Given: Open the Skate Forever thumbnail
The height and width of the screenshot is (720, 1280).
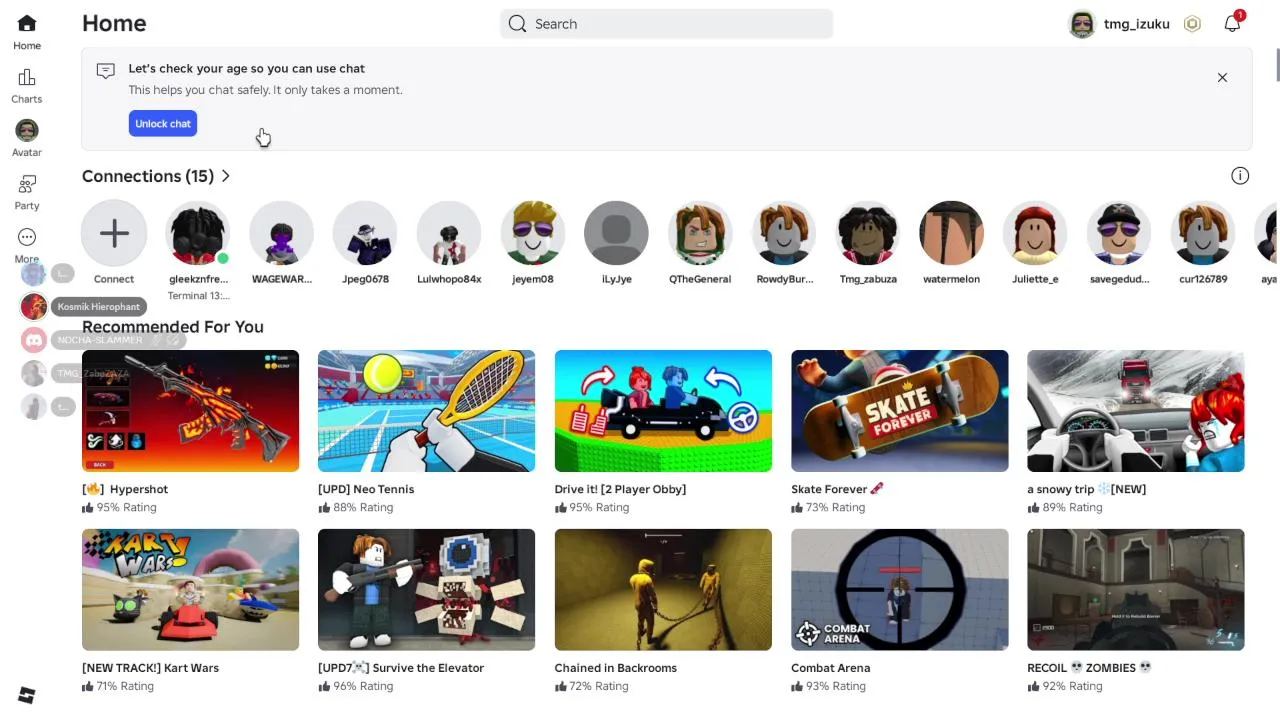Looking at the screenshot, I should click(899, 411).
